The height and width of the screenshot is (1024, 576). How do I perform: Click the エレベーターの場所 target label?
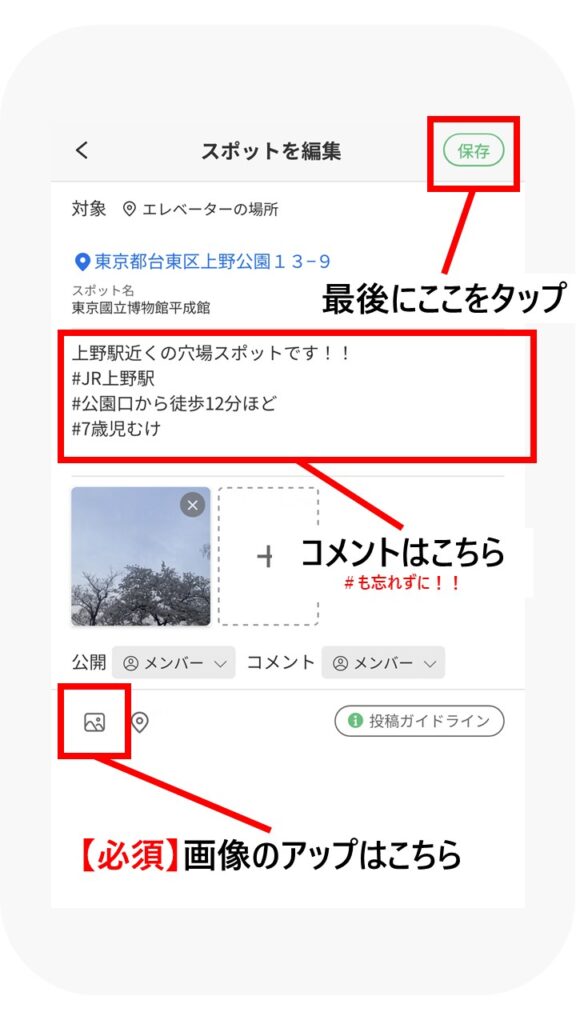click(x=210, y=210)
